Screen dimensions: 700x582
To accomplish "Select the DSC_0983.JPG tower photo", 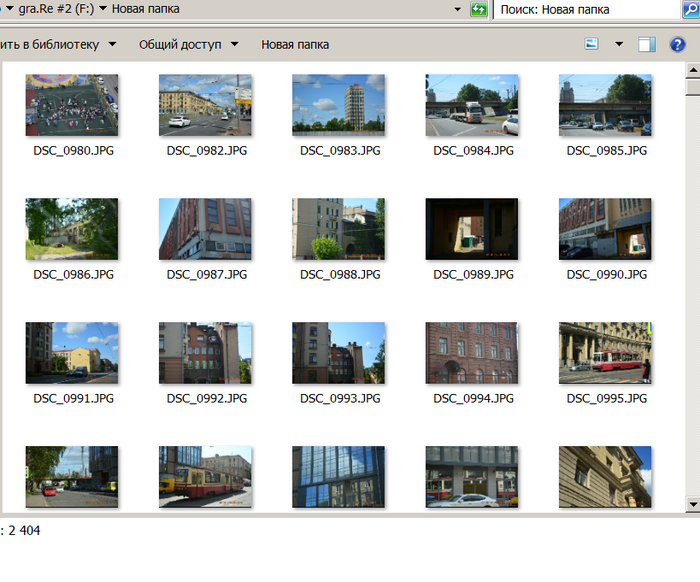I will (339, 105).
